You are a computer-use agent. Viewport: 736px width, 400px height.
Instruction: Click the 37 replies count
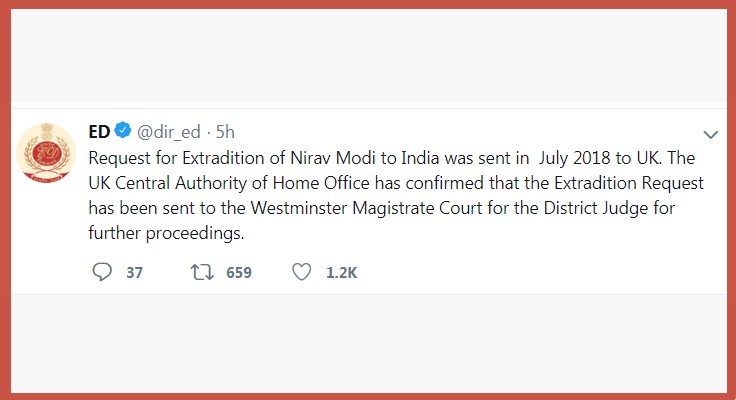click(x=135, y=272)
